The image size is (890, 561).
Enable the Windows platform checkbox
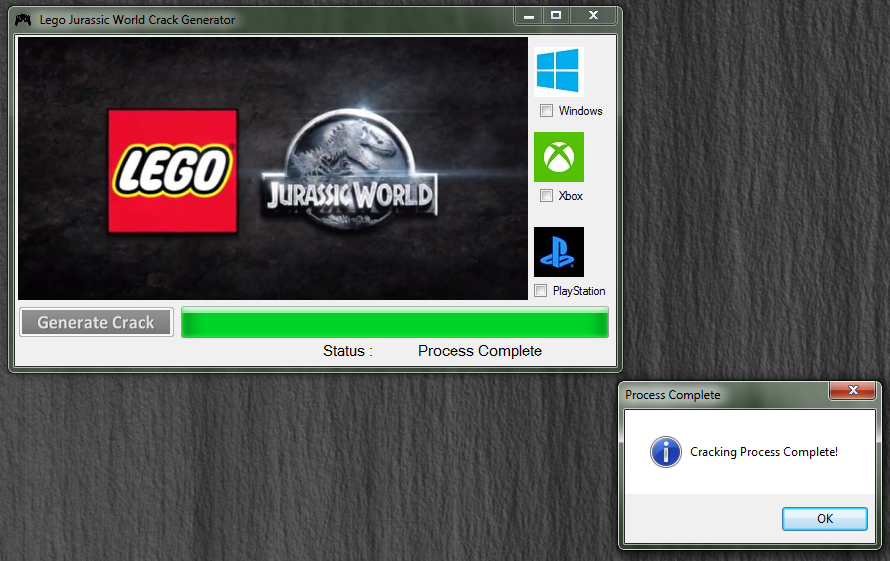(546, 111)
